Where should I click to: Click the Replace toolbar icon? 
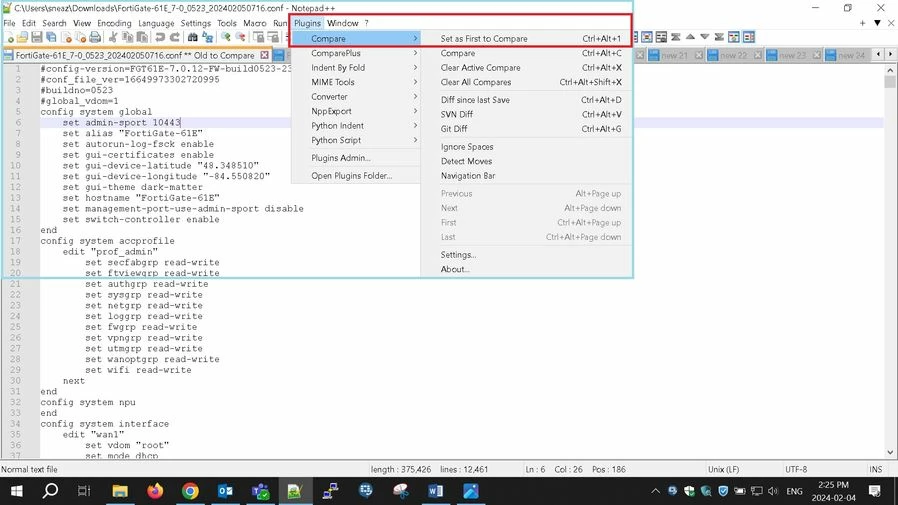207,38
